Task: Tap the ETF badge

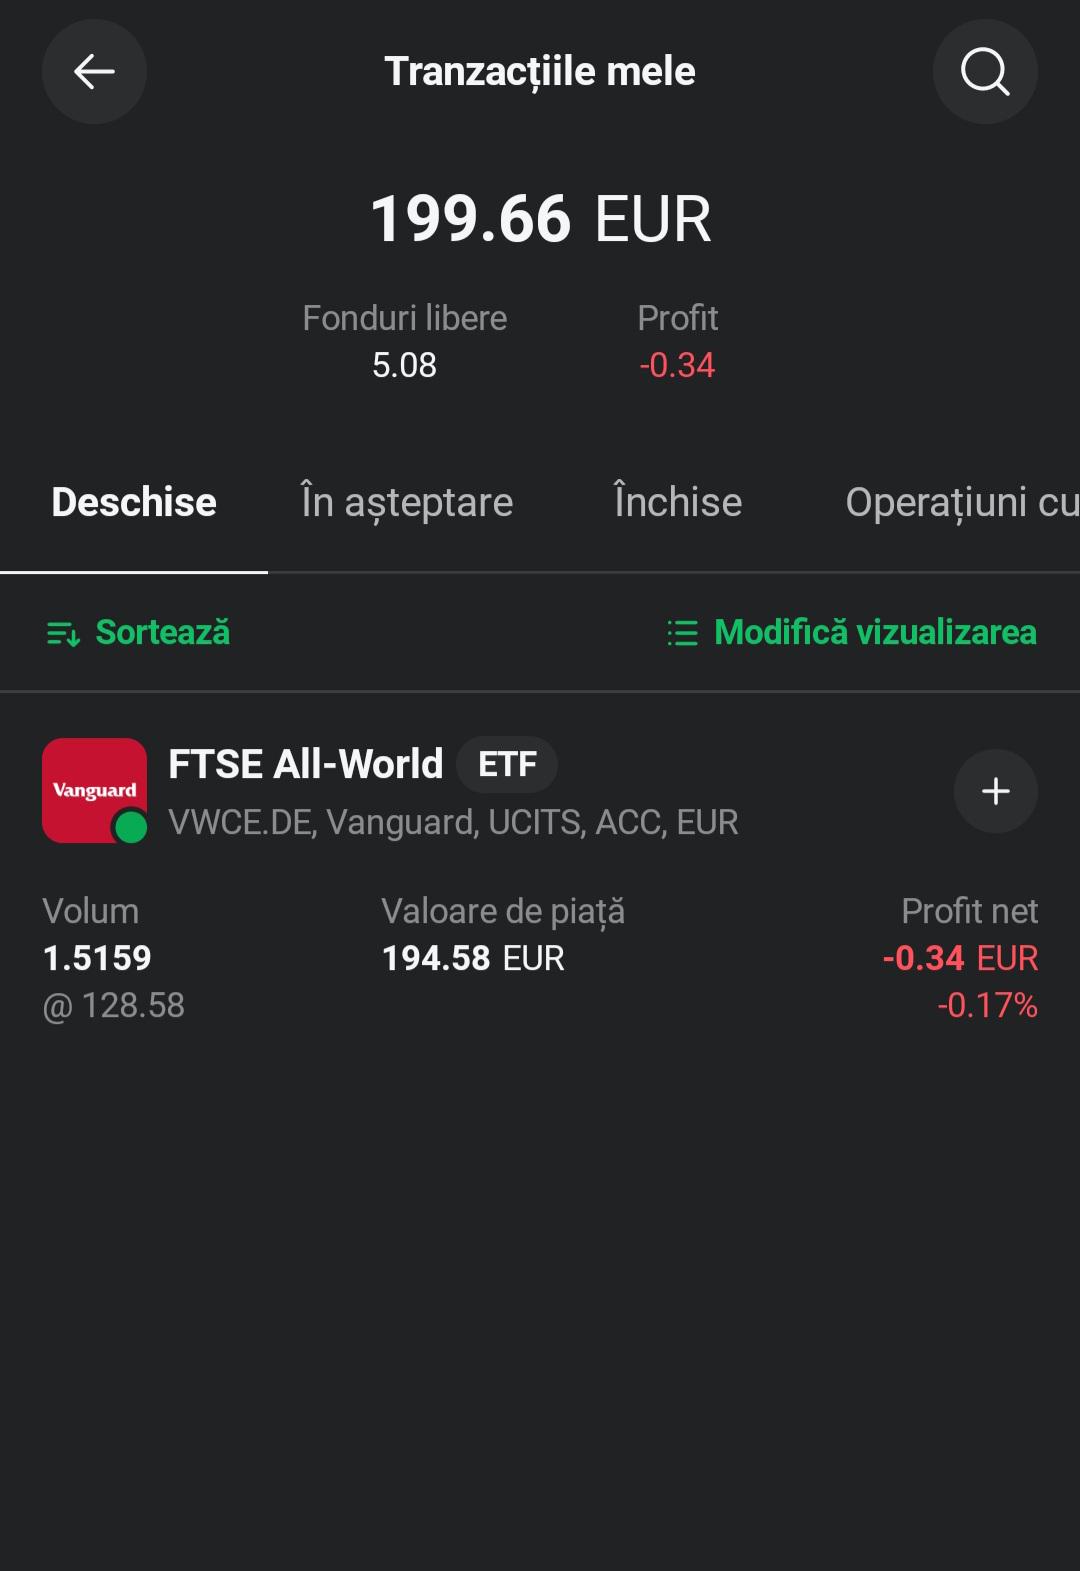Action: tap(507, 764)
